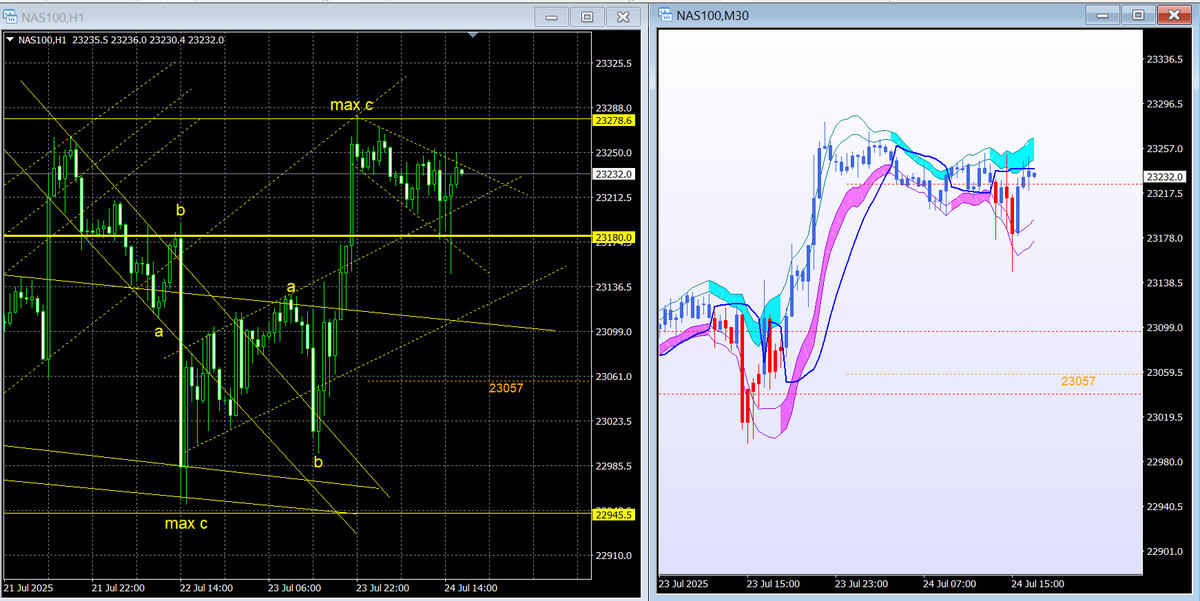This screenshot has width=1200, height=601.
Task: Click the chart icon in NAS100,M30 title bar
Action: pyautogui.click(x=666, y=15)
